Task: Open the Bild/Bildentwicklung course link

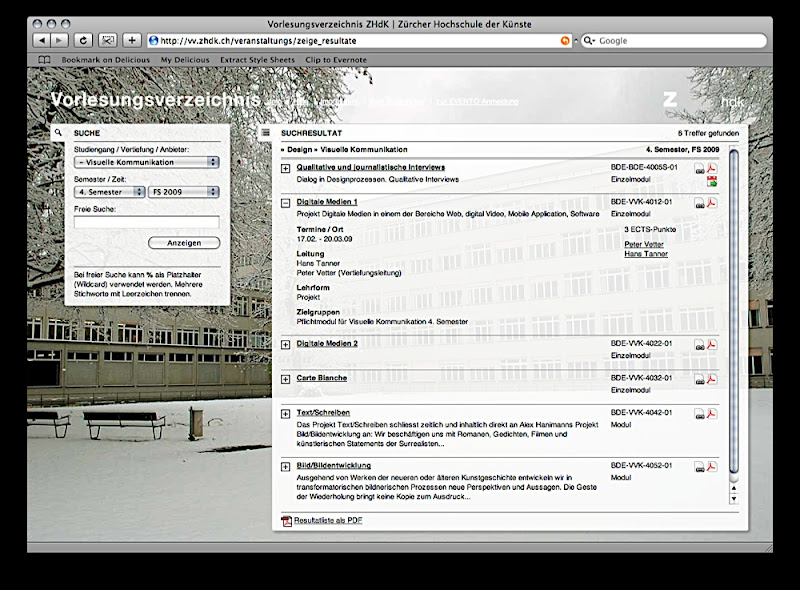Action: [334, 465]
